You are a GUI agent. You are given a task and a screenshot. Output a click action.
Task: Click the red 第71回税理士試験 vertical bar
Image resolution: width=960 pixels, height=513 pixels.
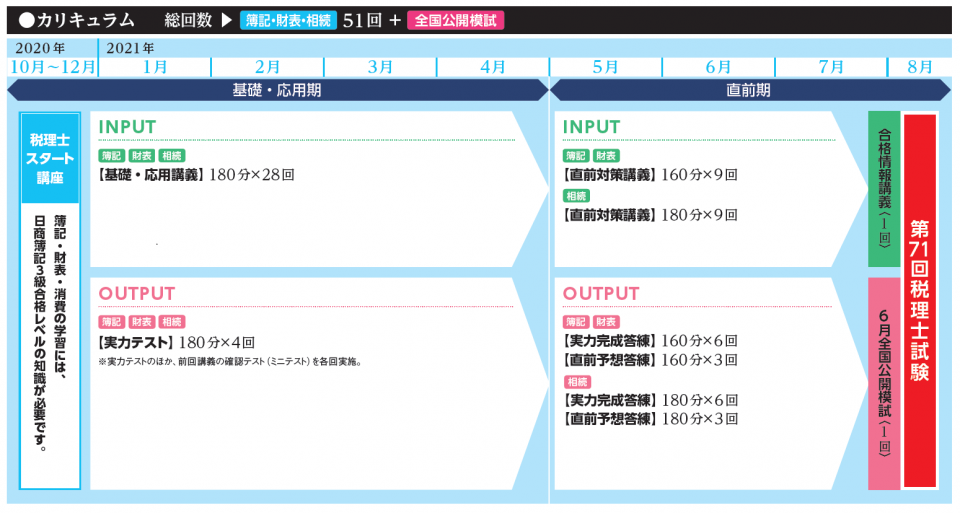point(920,300)
